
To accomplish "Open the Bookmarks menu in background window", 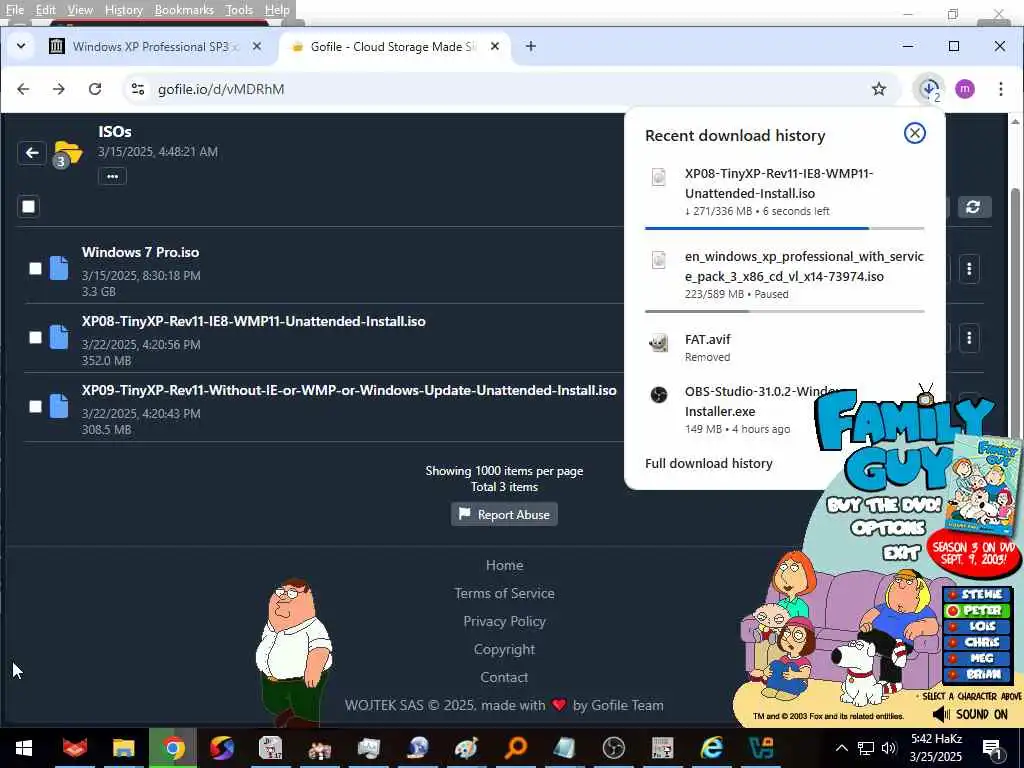I will tap(184, 10).
